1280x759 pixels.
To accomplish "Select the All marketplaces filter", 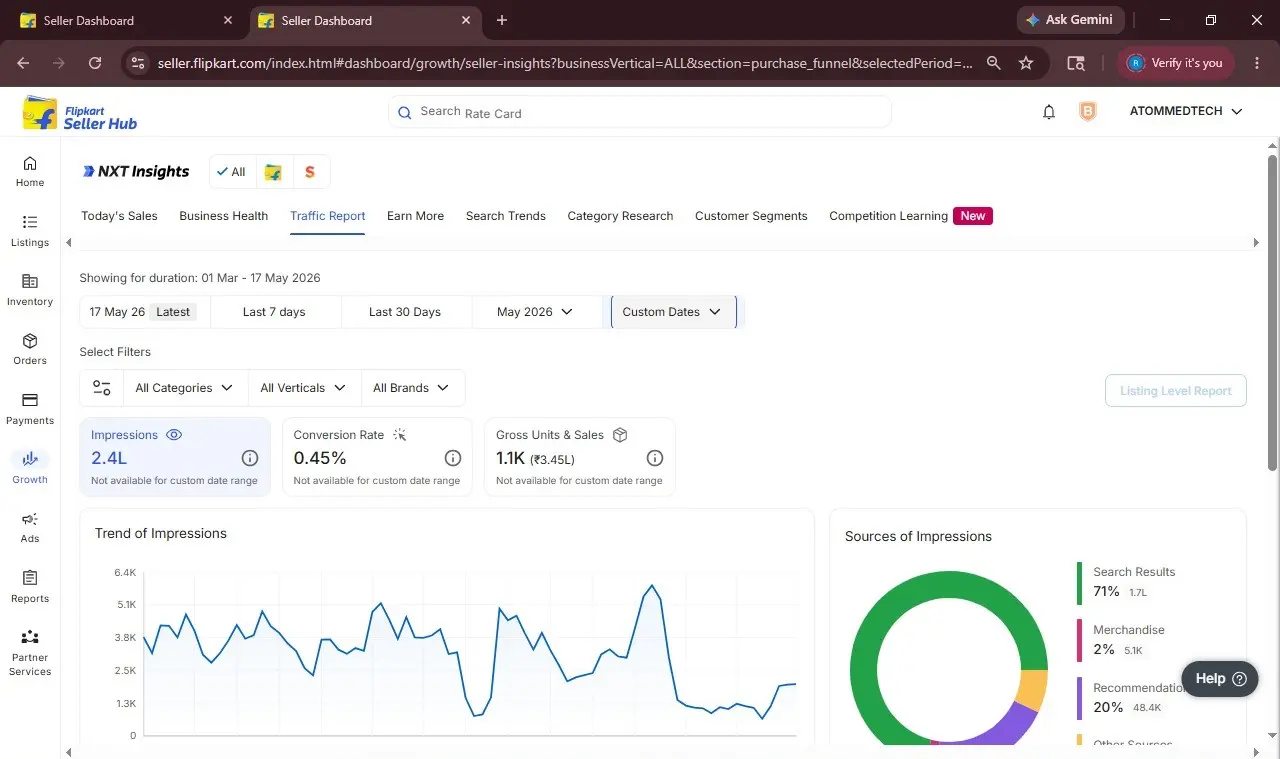I will point(232,172).
